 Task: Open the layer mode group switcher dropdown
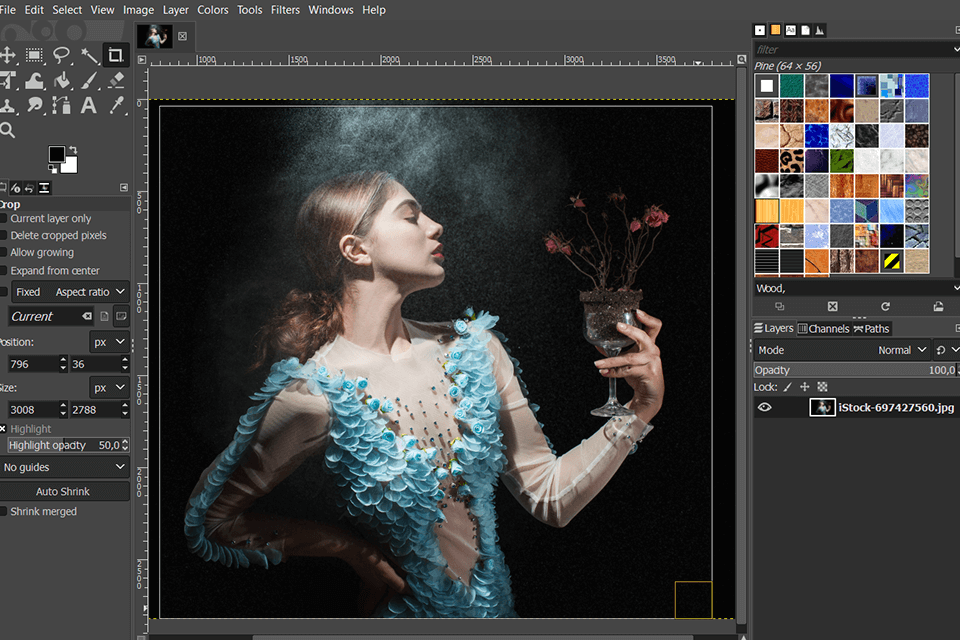(947, 350)
